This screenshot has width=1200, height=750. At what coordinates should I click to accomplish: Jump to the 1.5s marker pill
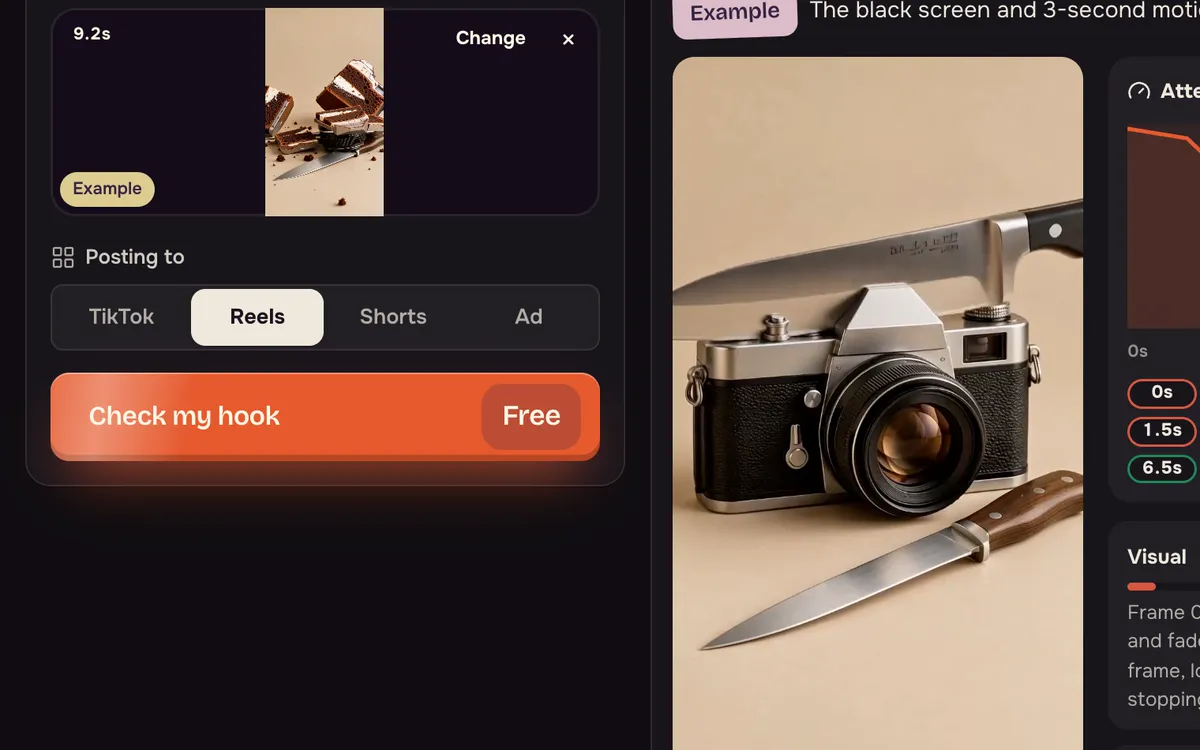[x=1162, y=431]
